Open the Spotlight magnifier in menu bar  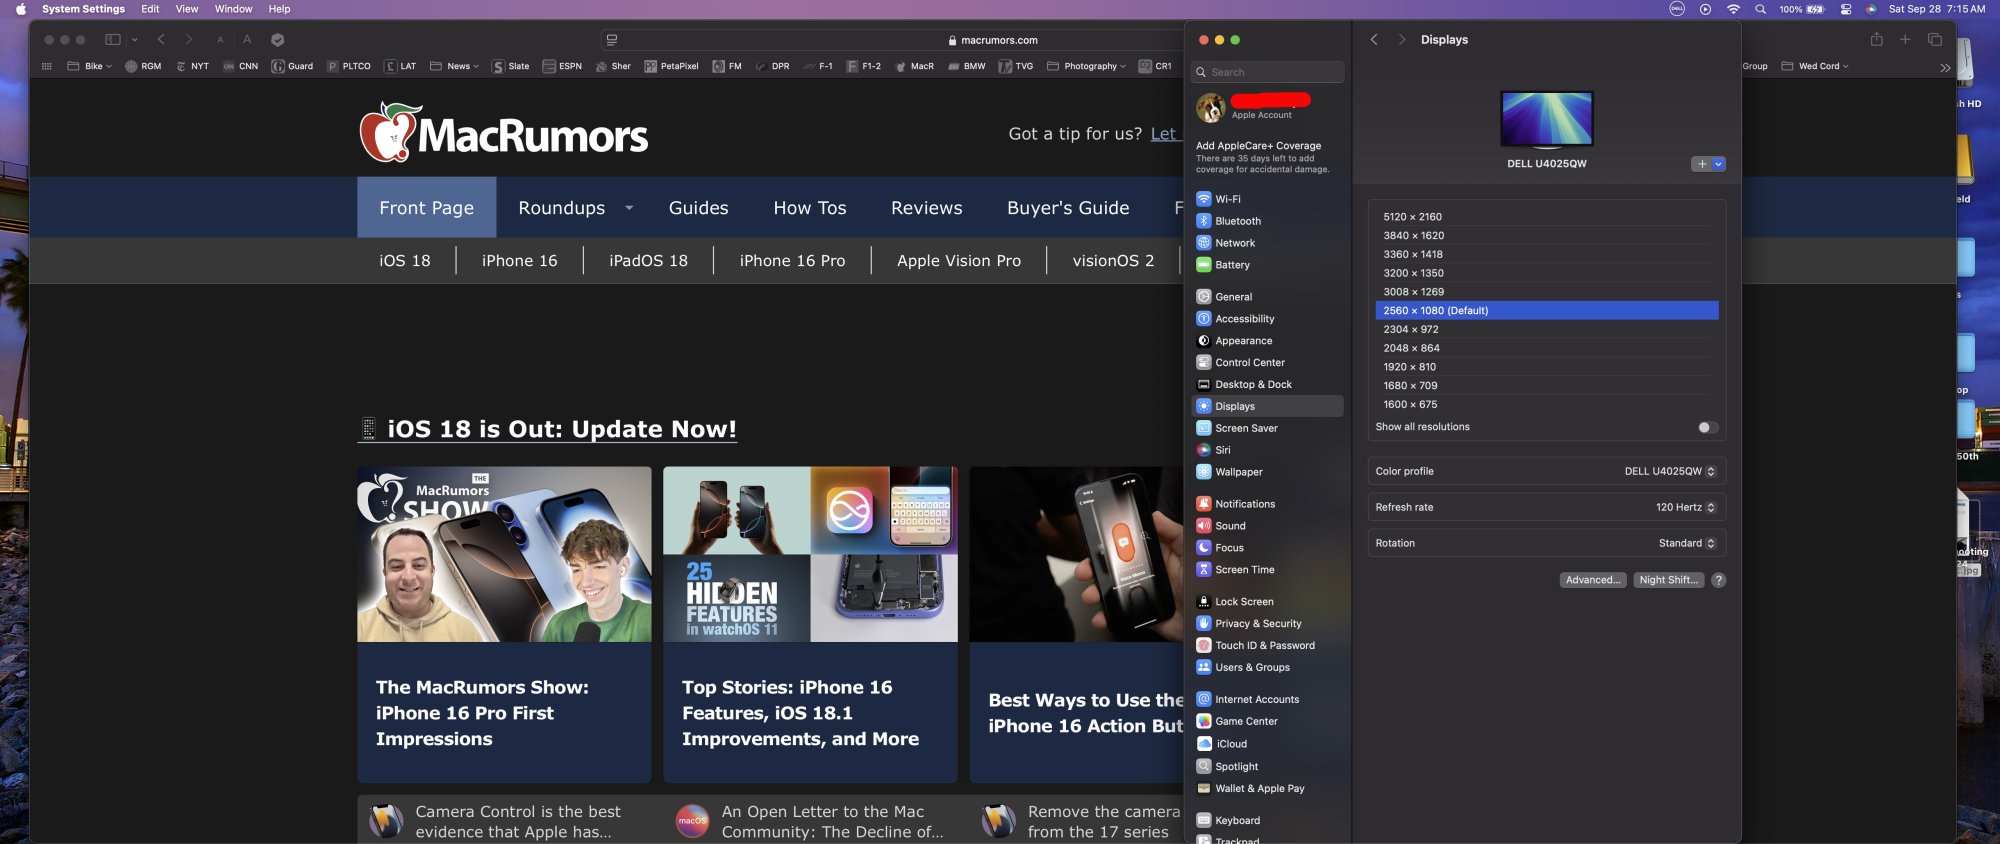(x=1760, y=9)
